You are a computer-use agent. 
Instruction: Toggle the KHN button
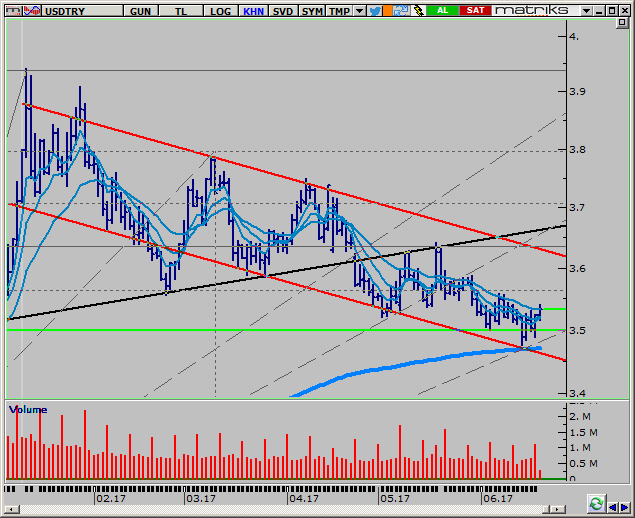point(252,10)
